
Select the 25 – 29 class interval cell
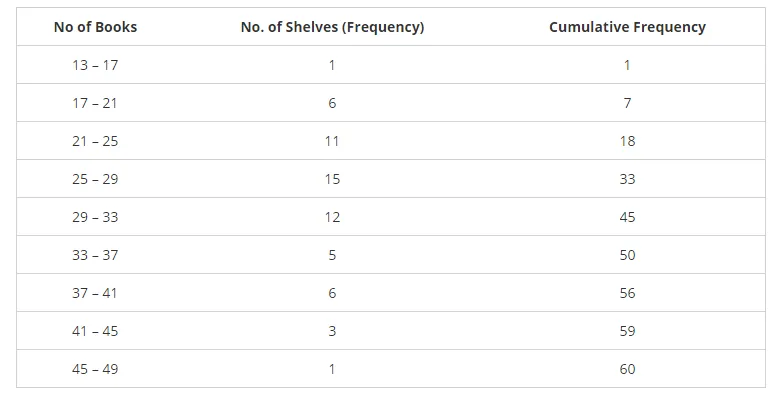pyautogui.click(x=95, y=179)
